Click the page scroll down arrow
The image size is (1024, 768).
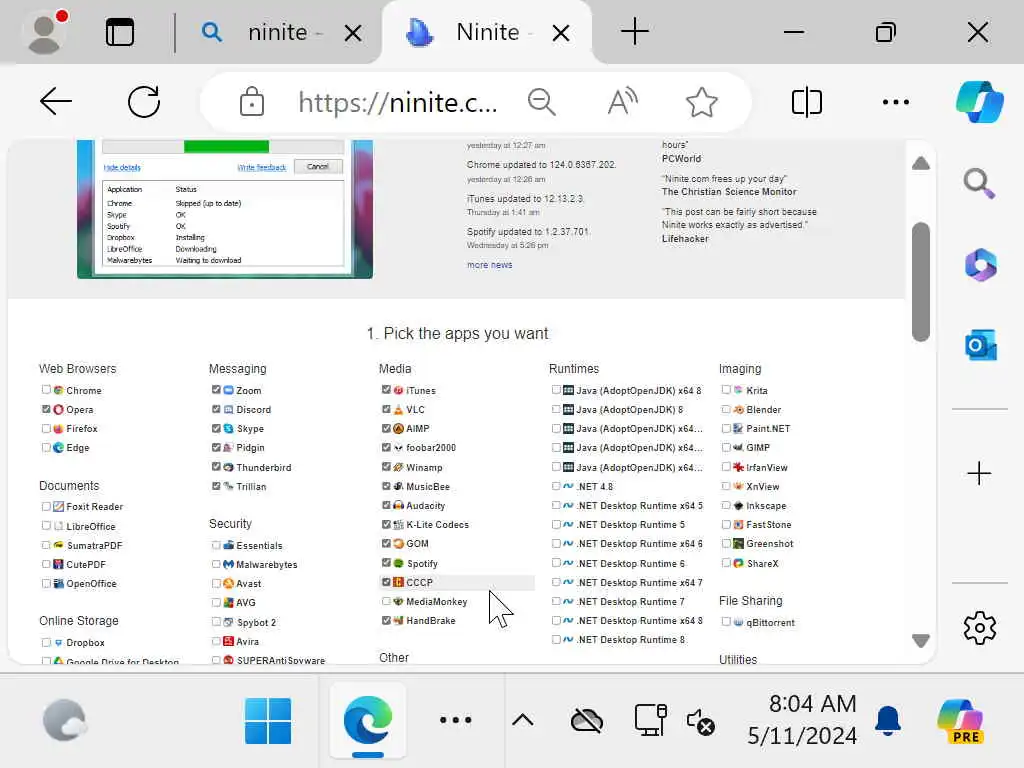click(921, 641)
